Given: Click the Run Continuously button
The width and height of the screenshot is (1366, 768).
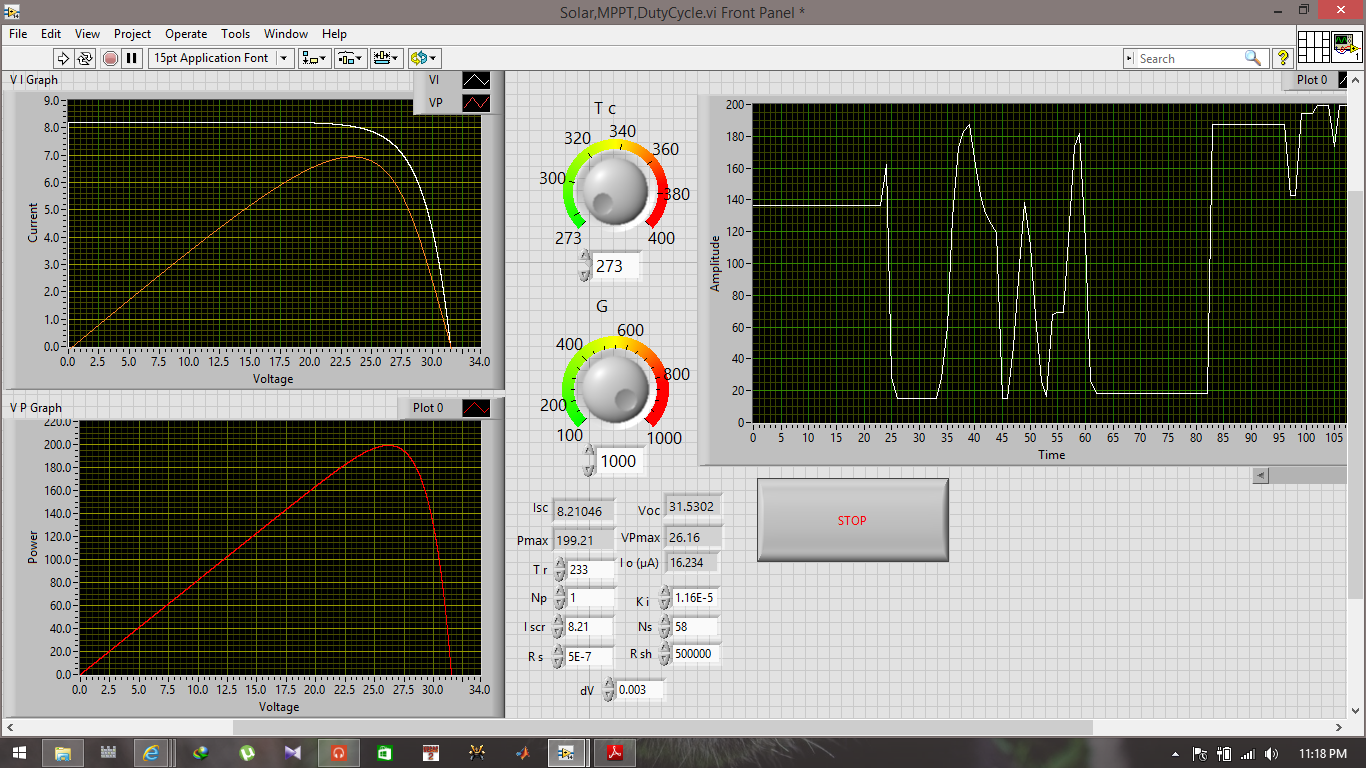Looking at the screenshot, I should pyautogui.click(x=85, y=58).
